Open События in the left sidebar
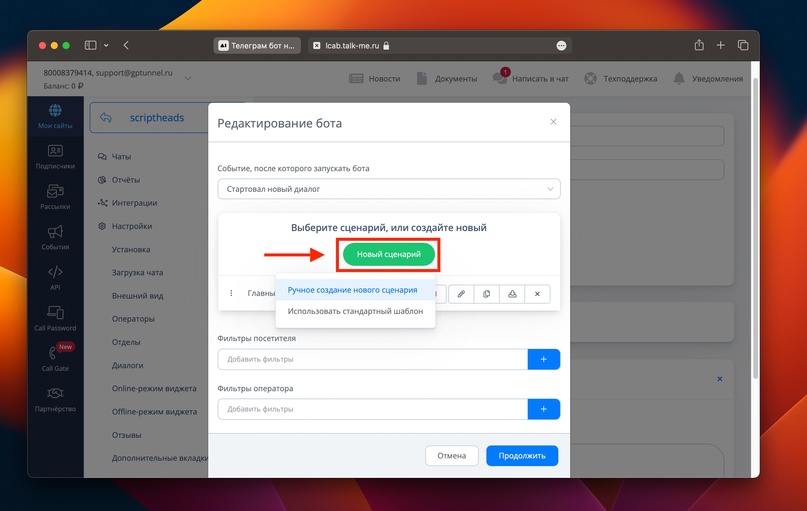Image resolution: width=807 pixels, height=511 pixels. [55, 237]
